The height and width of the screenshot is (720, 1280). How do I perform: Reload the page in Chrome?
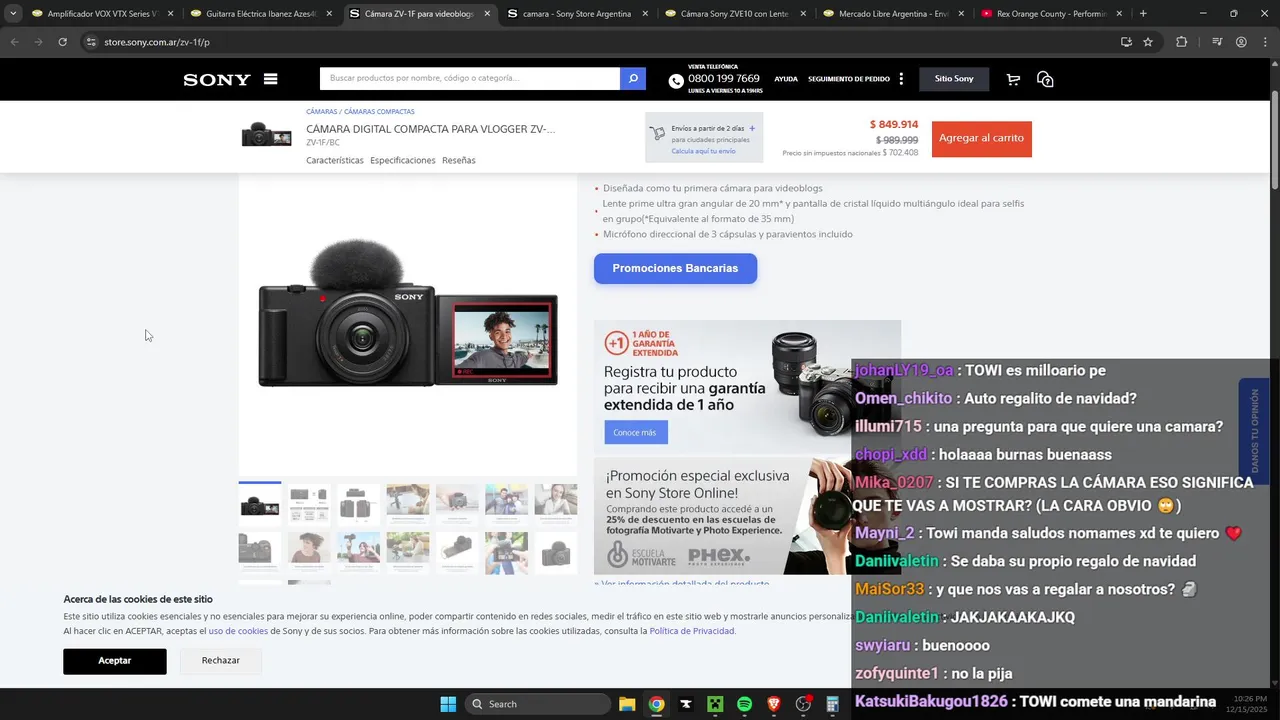[62, 42]
